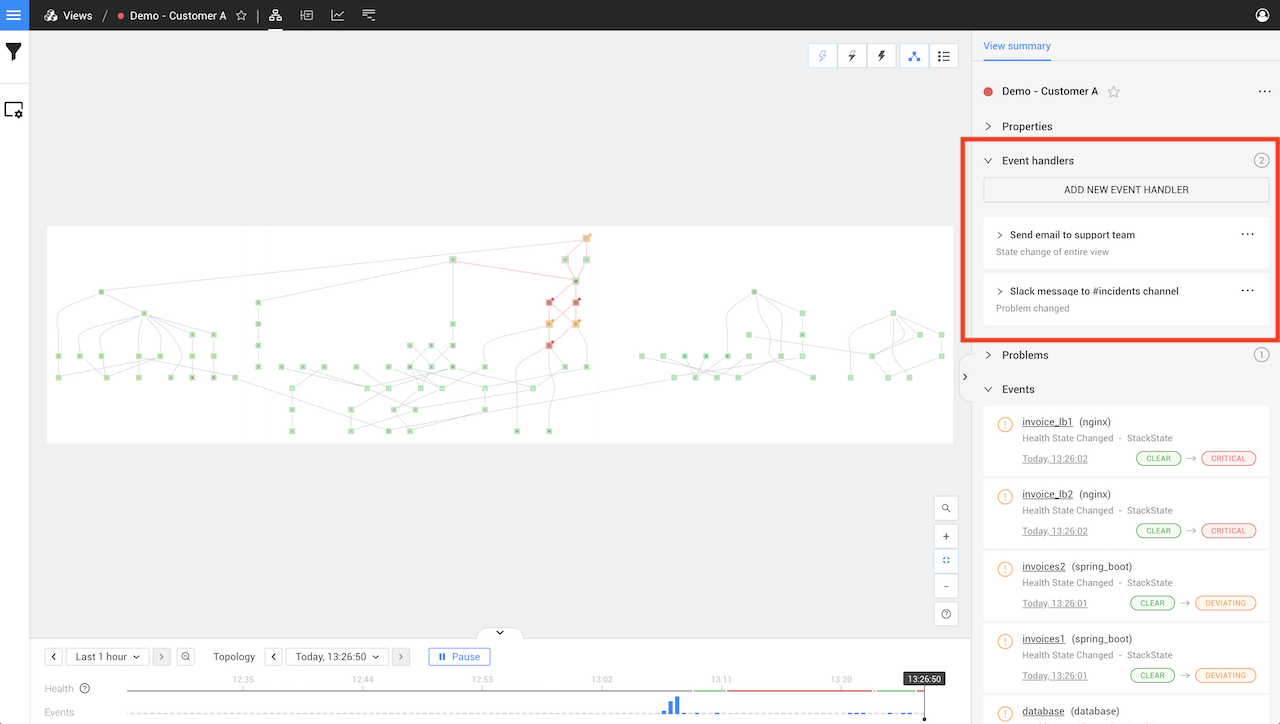Collapse the timeline panel chevron
The width and height of the screenshot is (1280, 724).
click(x=500, y=632)
